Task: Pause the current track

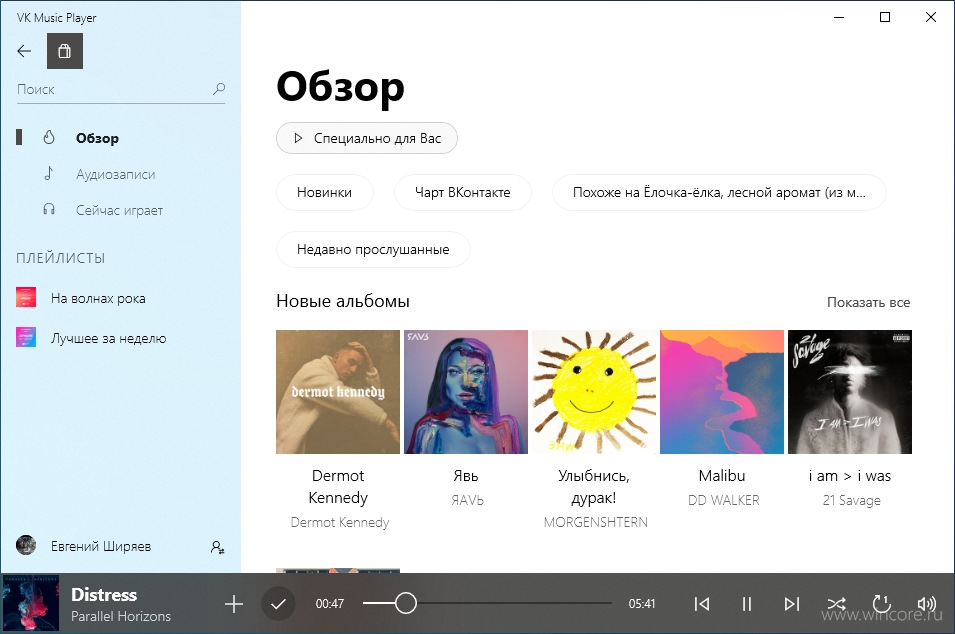Action: pos(747,604)
